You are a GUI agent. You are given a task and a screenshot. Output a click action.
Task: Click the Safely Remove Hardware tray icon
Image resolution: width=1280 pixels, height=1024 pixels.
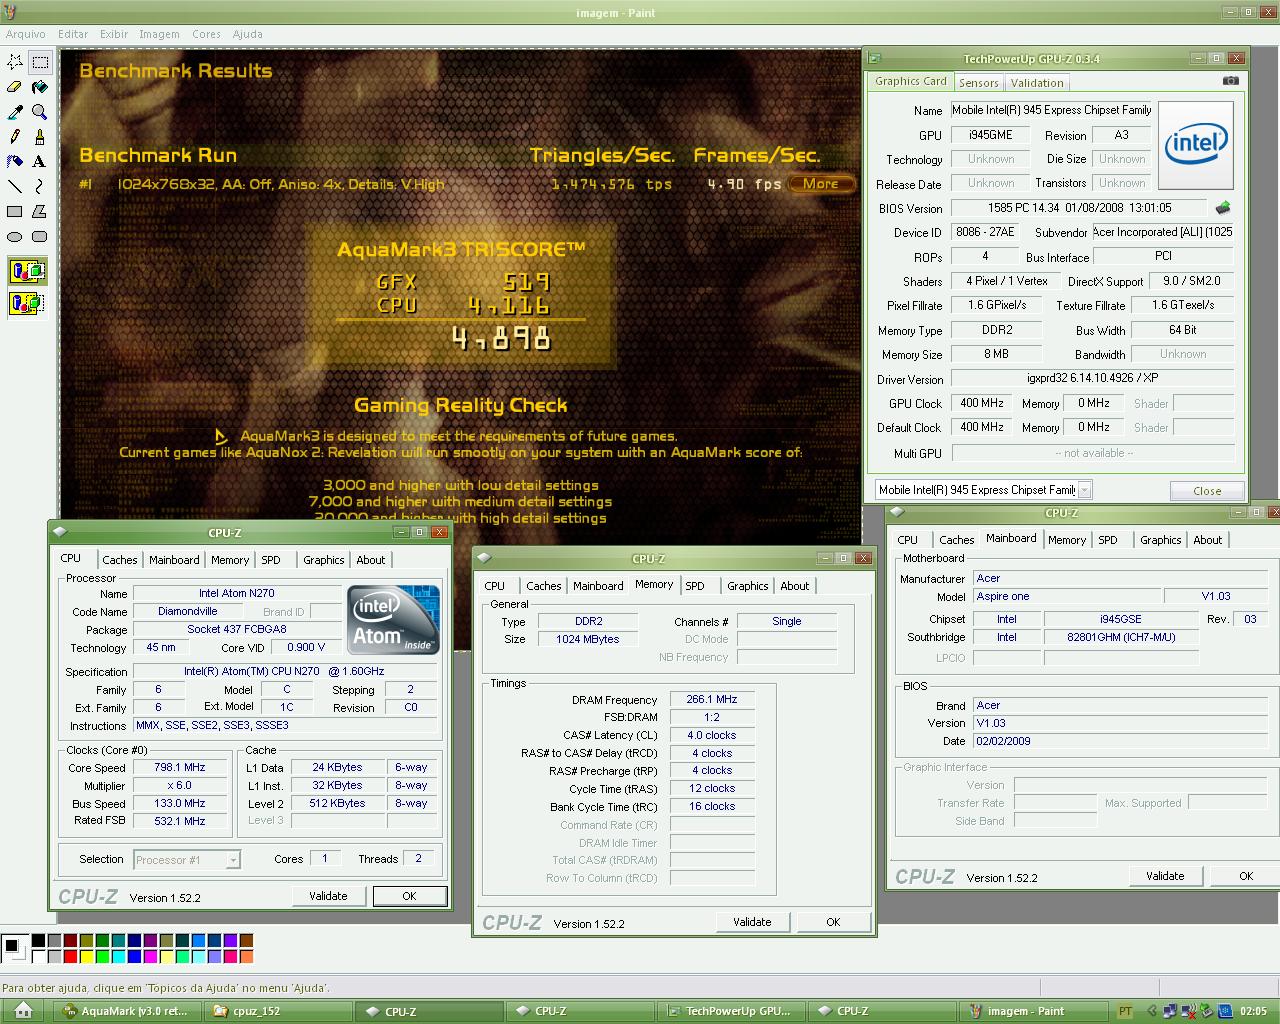(1208, 1011)
